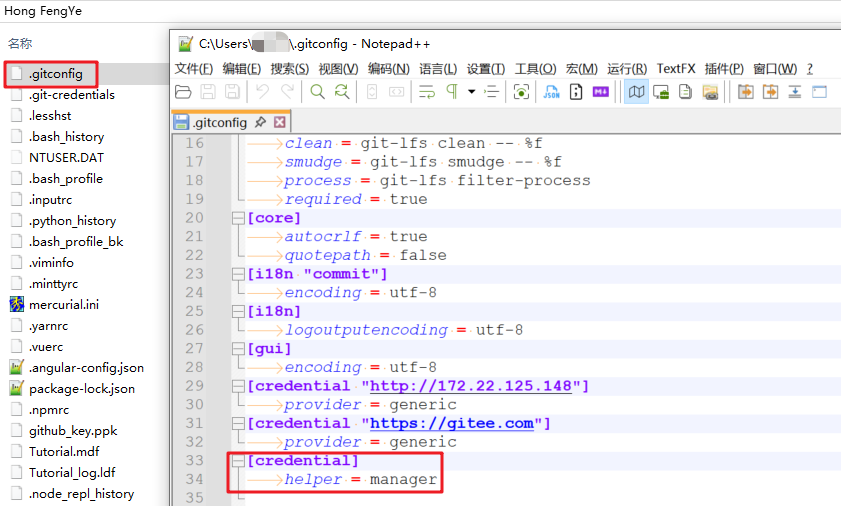Screen dimensions: 841x506
Task: Click the Open file toolbar icon
Action: coord(183,92)
